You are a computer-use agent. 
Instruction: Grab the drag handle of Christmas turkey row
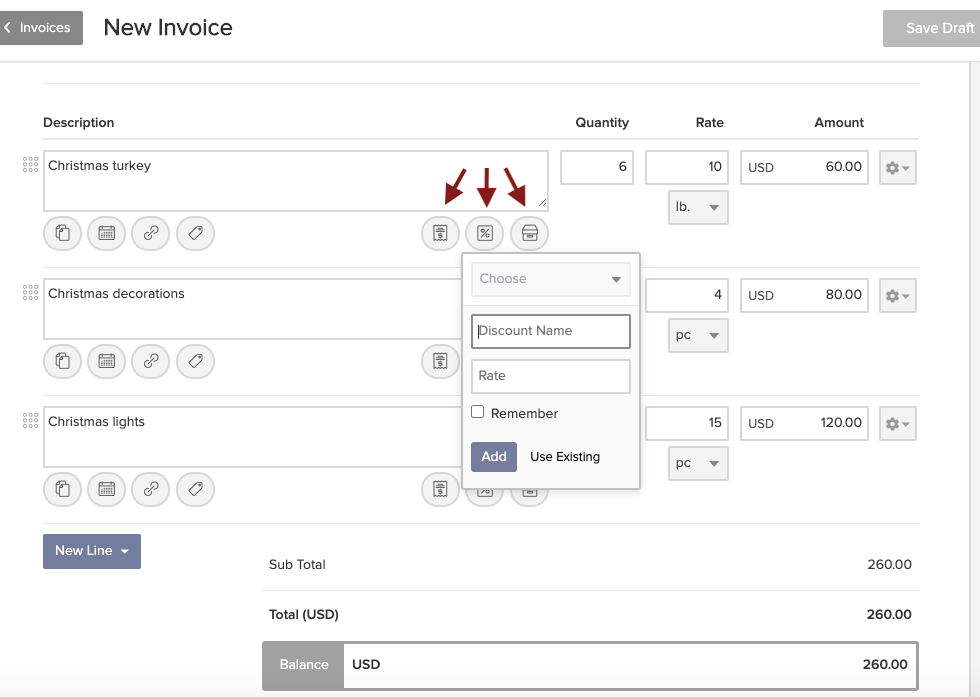click(x=30, y=164)
